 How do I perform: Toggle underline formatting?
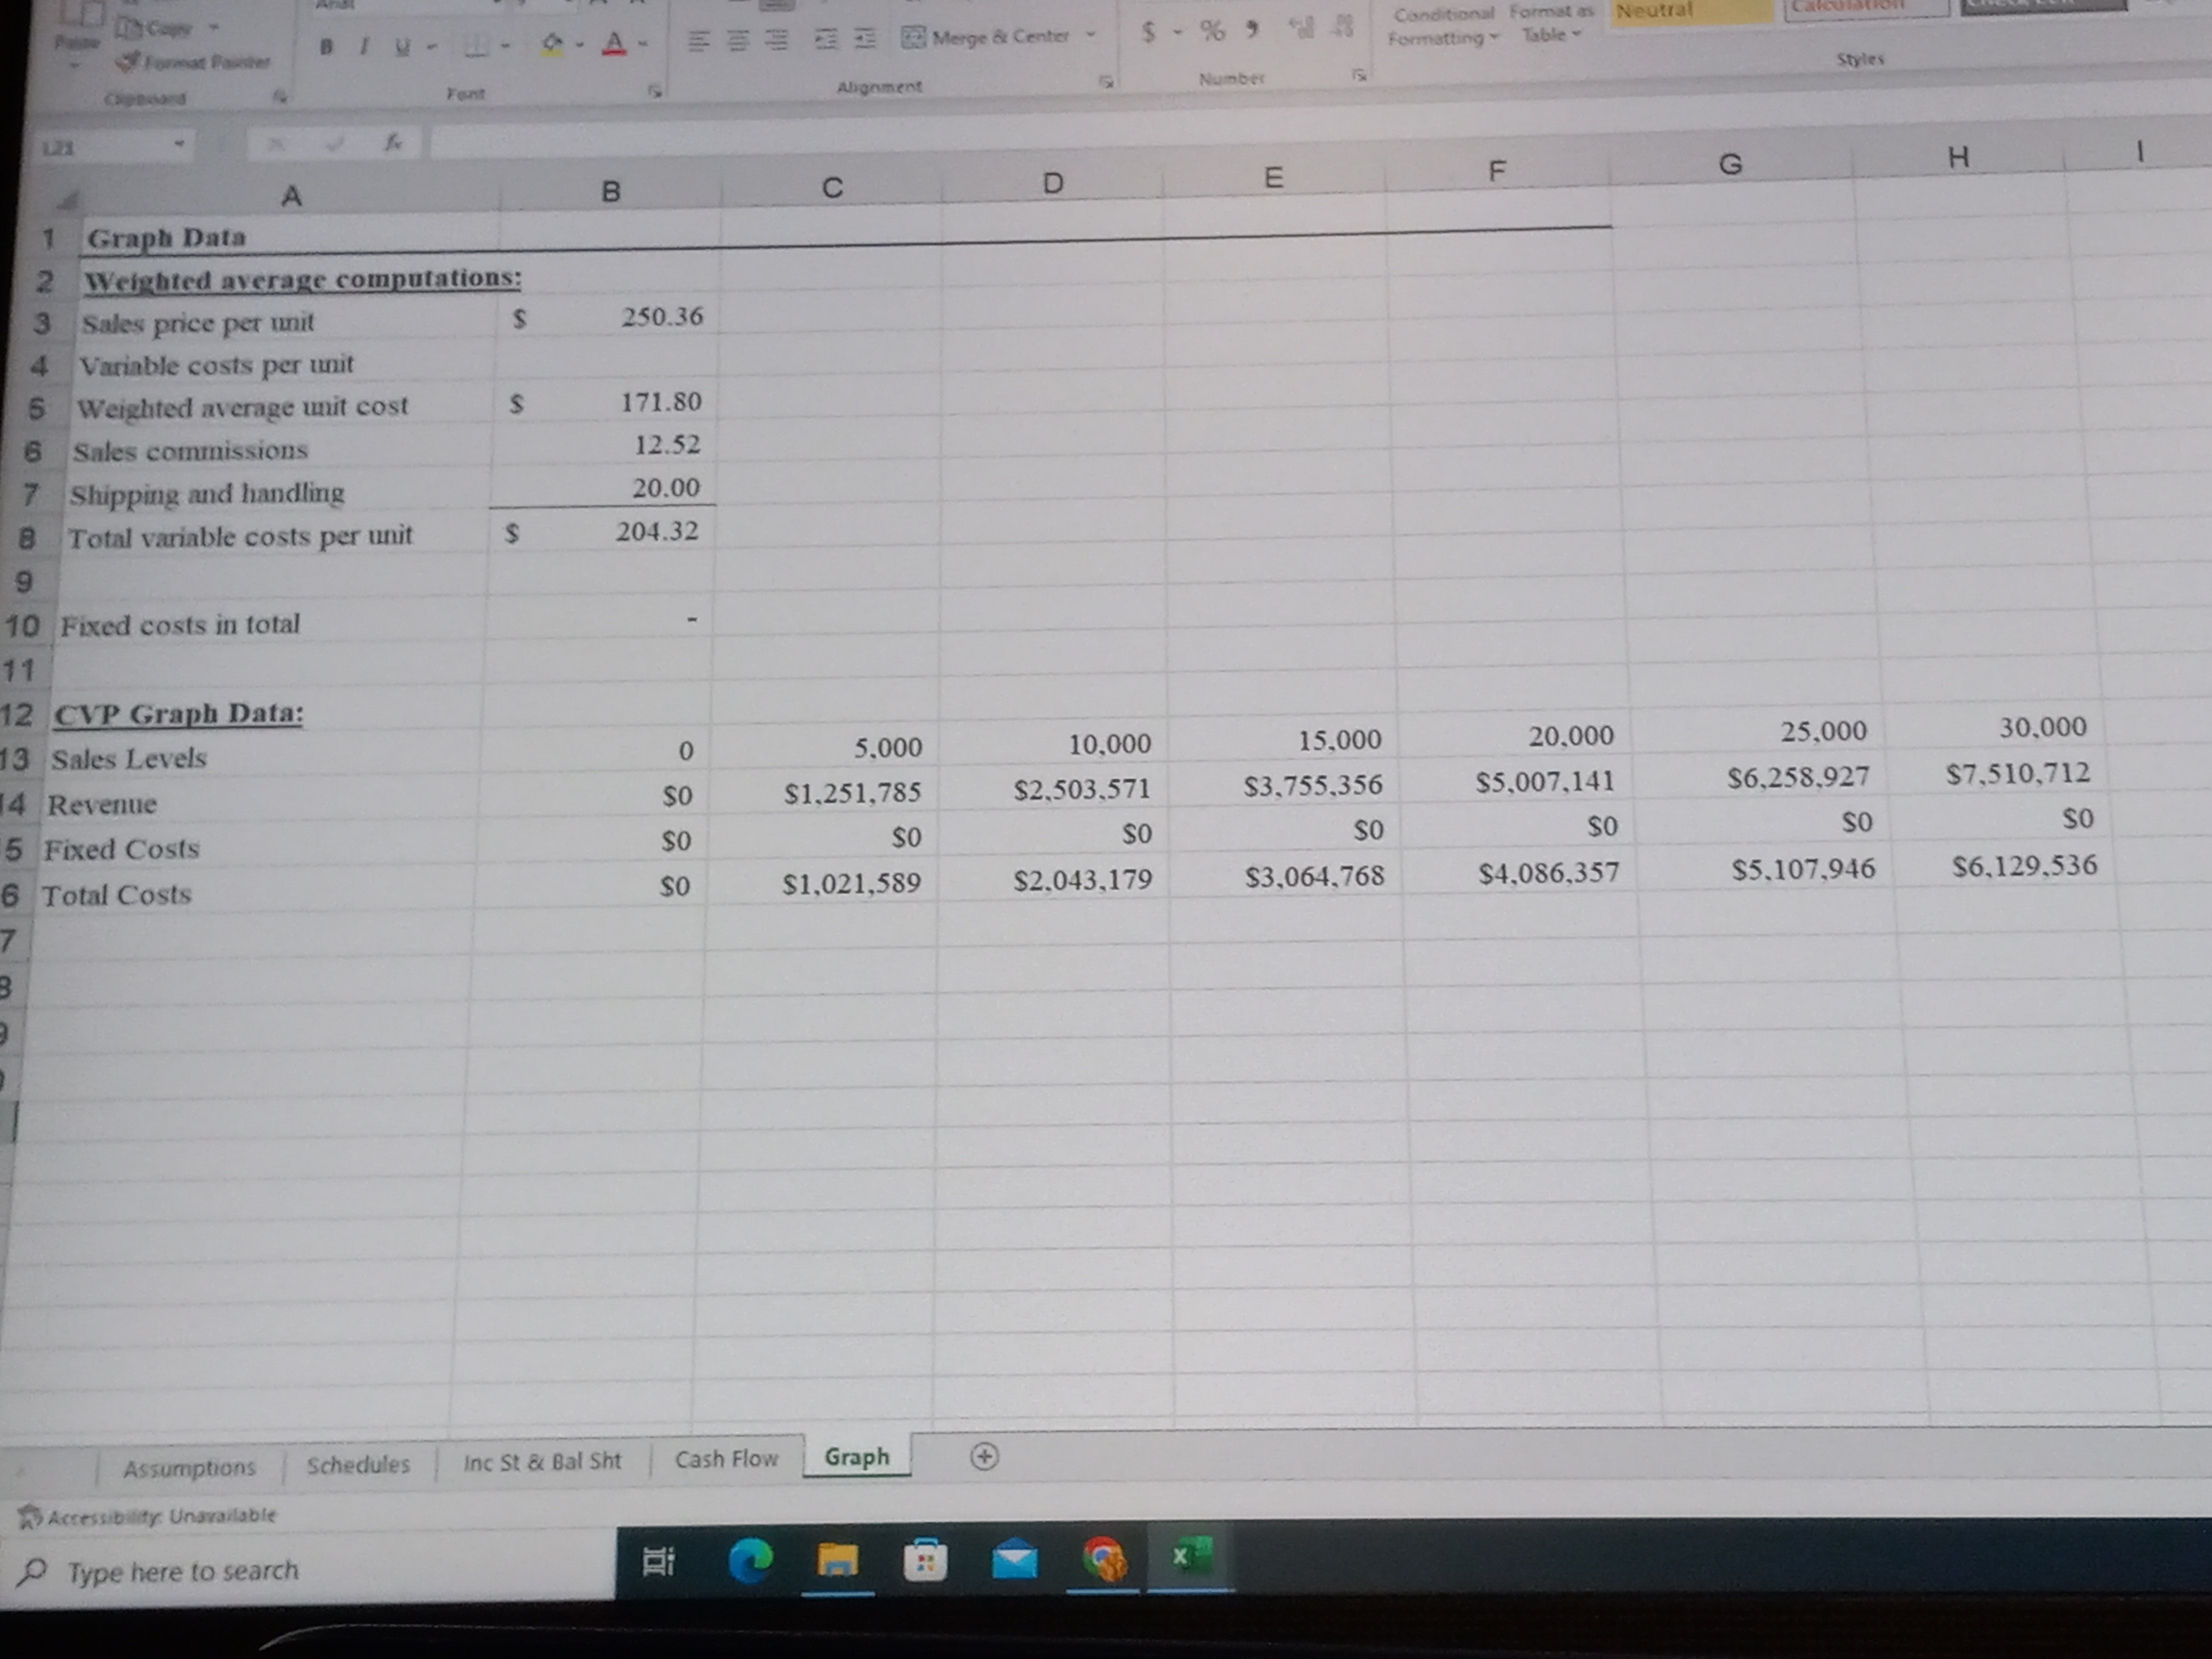402,46
